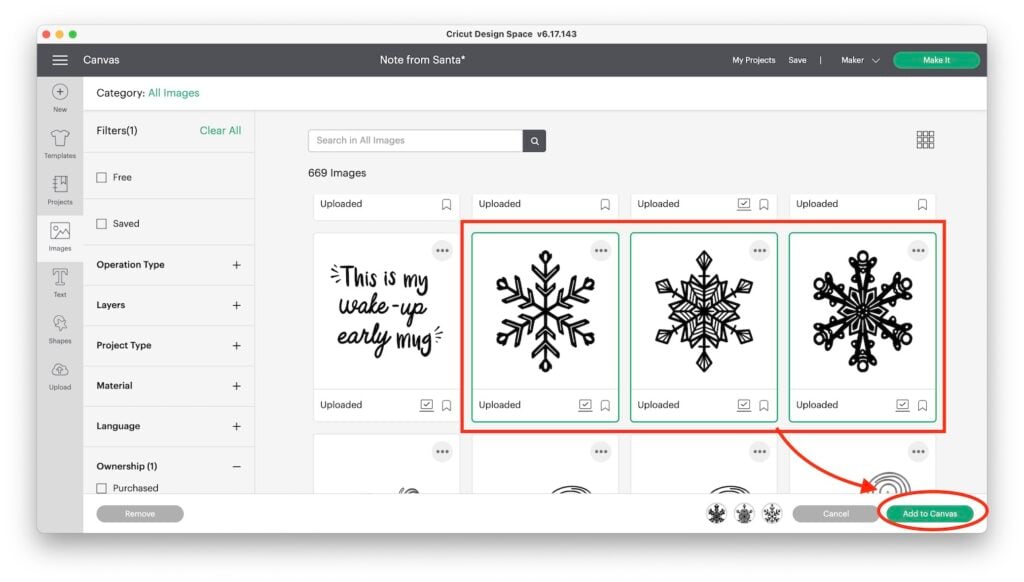Screen dimensions: 1024x582
Task: Open the hamburger main menu
Action: click(60, 60)
